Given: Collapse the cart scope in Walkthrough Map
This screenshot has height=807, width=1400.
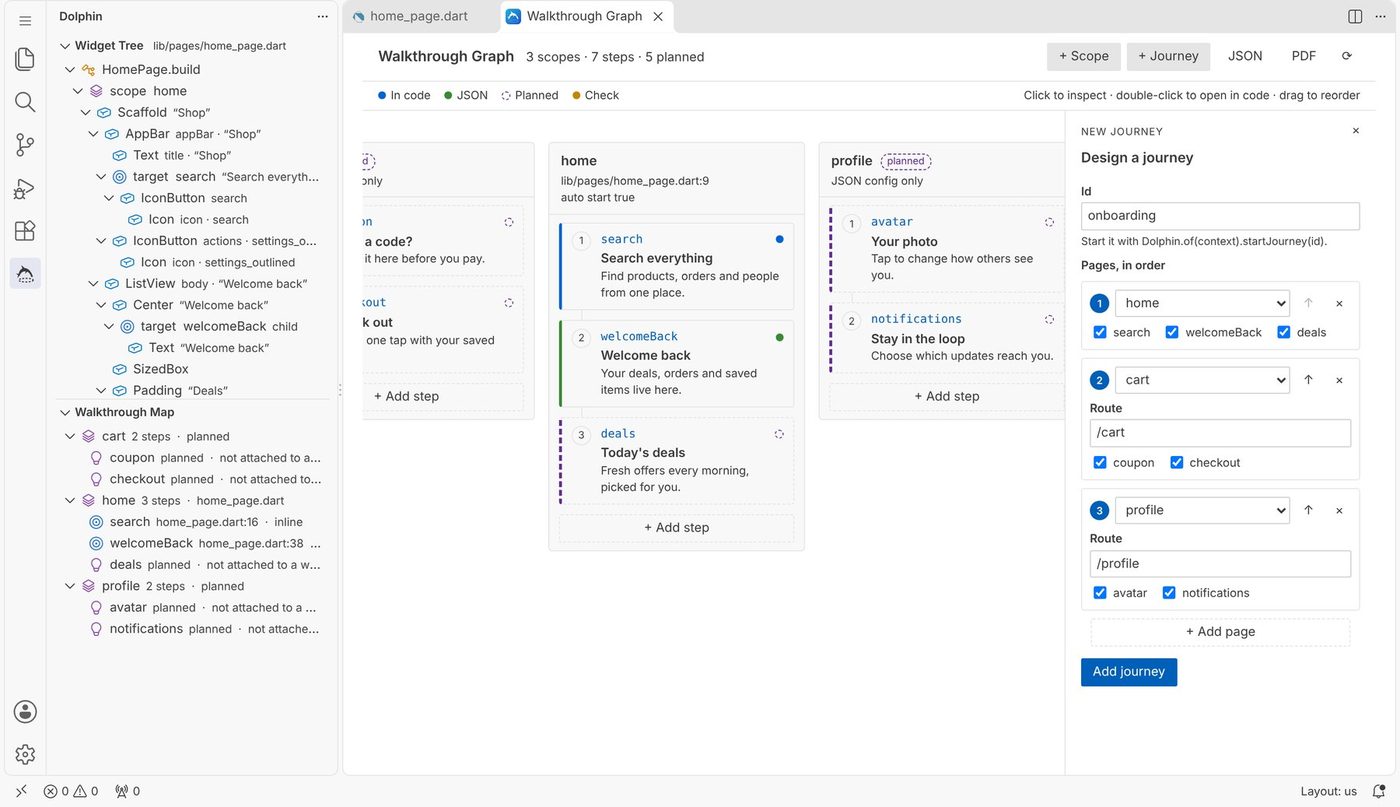Looking at the screenshot, I should pos(70,436).
